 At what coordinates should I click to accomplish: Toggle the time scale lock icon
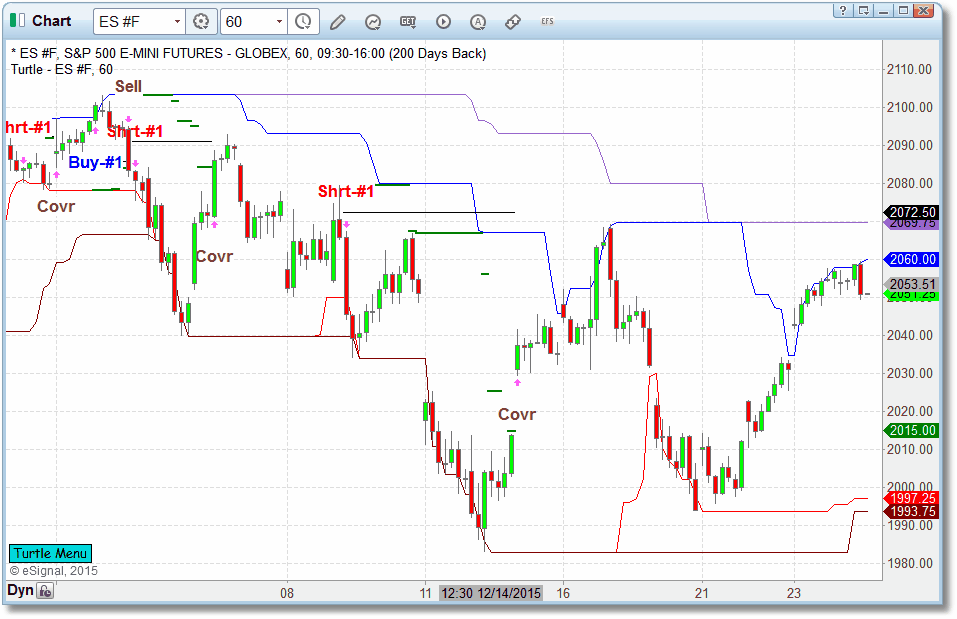45,591
